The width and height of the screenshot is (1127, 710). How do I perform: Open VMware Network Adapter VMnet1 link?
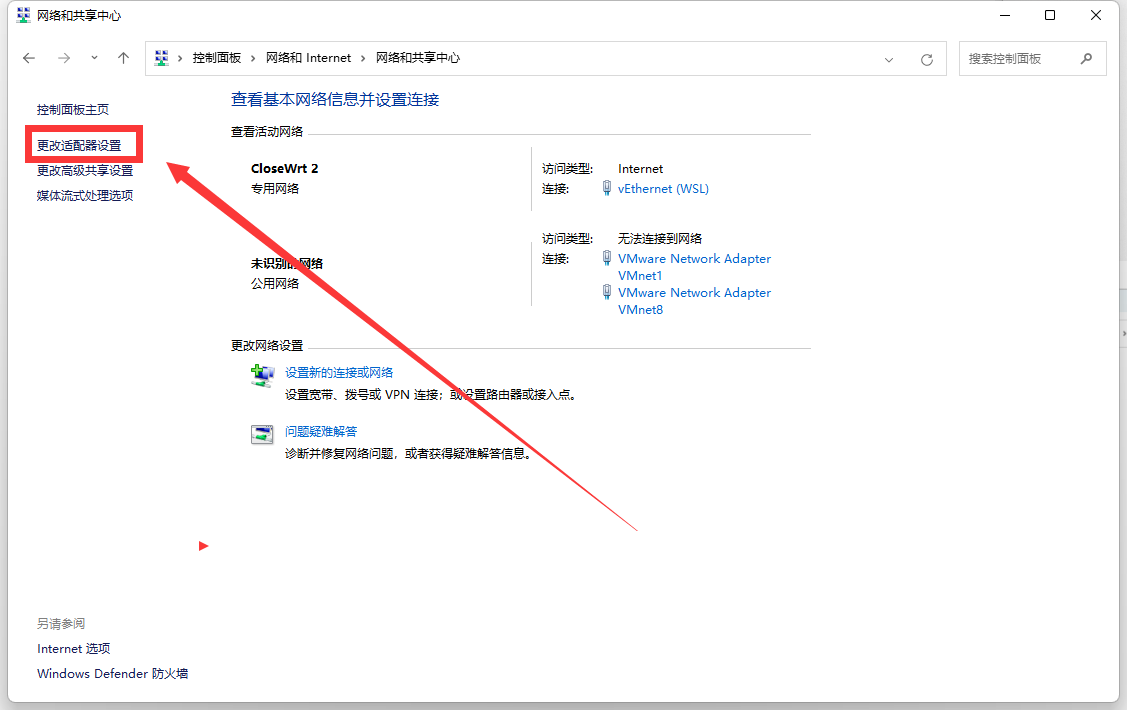pos(694,267)
